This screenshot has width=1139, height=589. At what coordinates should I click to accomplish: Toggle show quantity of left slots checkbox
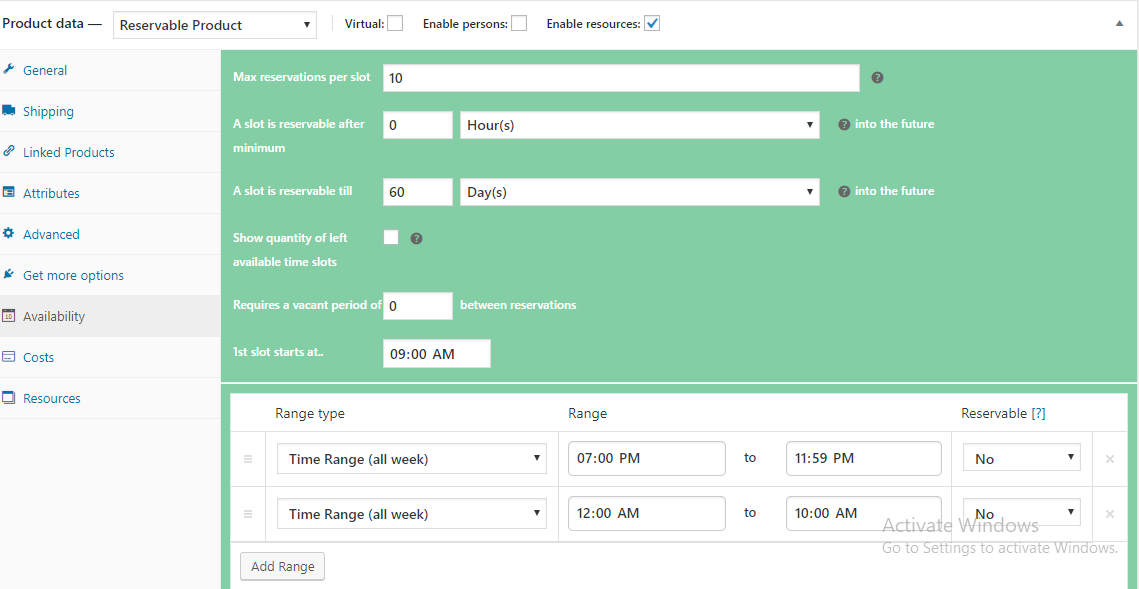[x=391, y=238]
